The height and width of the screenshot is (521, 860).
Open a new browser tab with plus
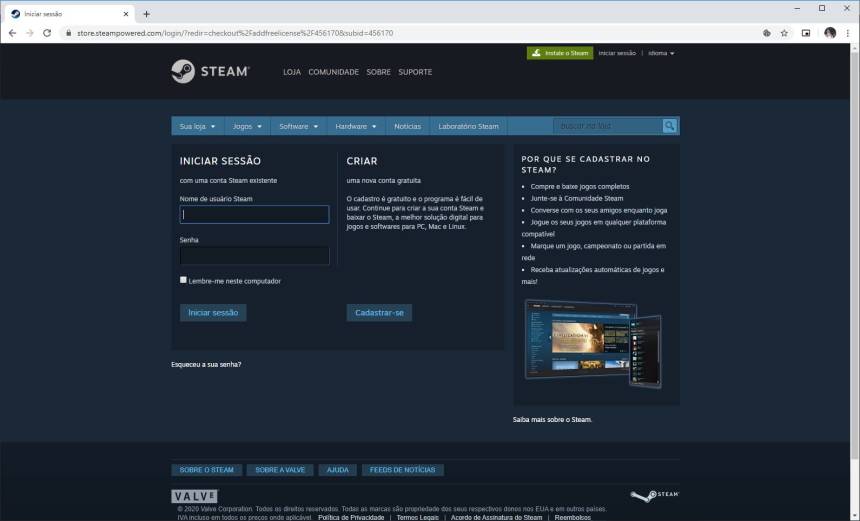click(x=146, y=14)
